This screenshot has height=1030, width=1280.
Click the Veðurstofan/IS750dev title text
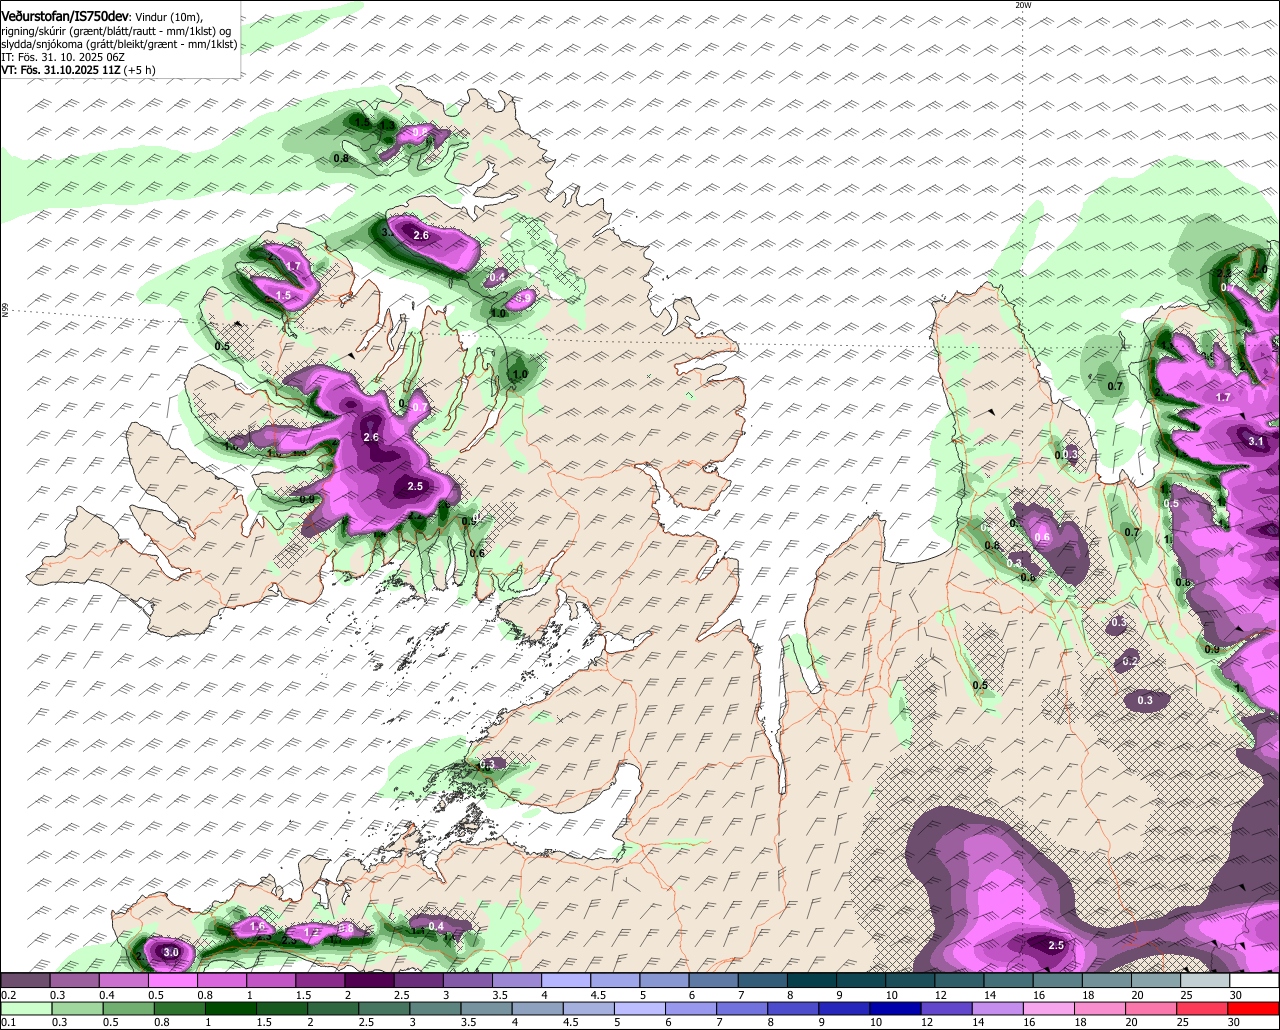click(x=65, y=16)
